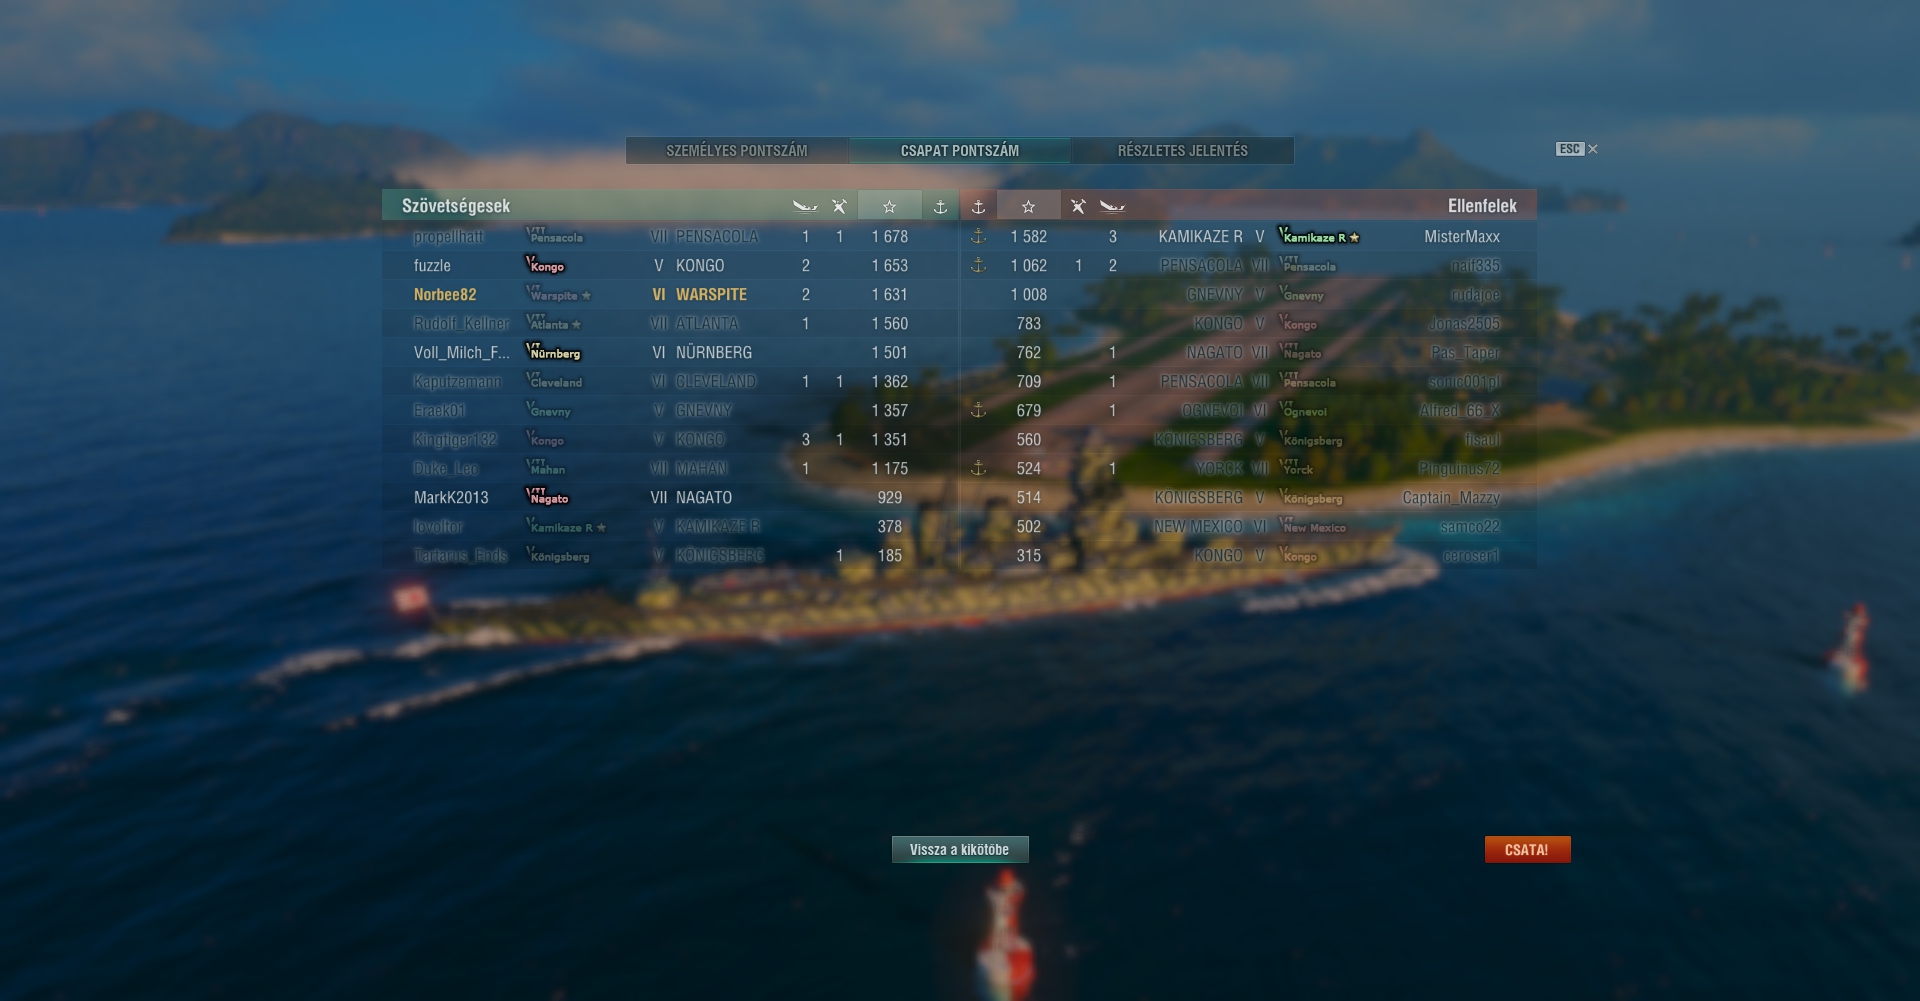
Task: Sort allies by aircraft shot down icon
Action: (x=839, y=206)
